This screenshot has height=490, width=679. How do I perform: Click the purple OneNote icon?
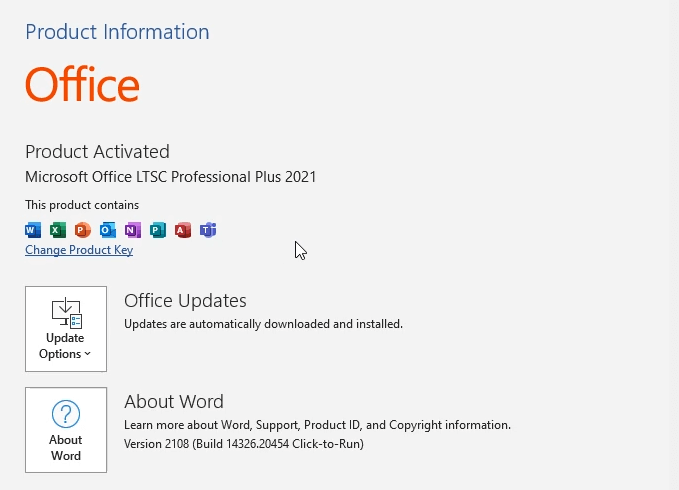click(133, 230)
